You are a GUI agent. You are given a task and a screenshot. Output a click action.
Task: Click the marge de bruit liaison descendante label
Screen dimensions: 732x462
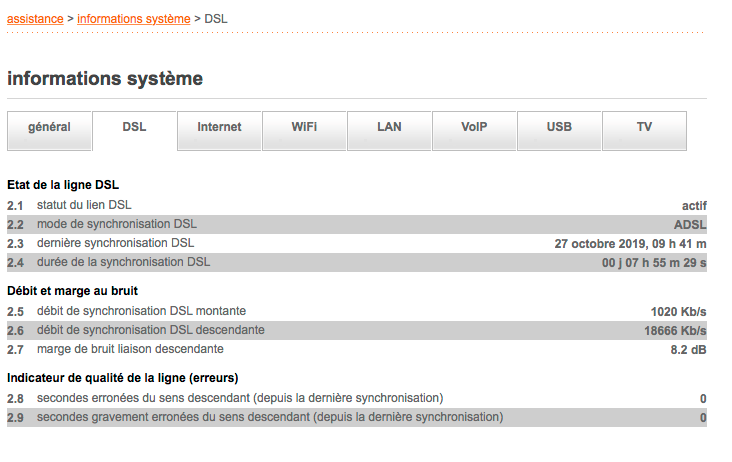(x=130, y=349)
